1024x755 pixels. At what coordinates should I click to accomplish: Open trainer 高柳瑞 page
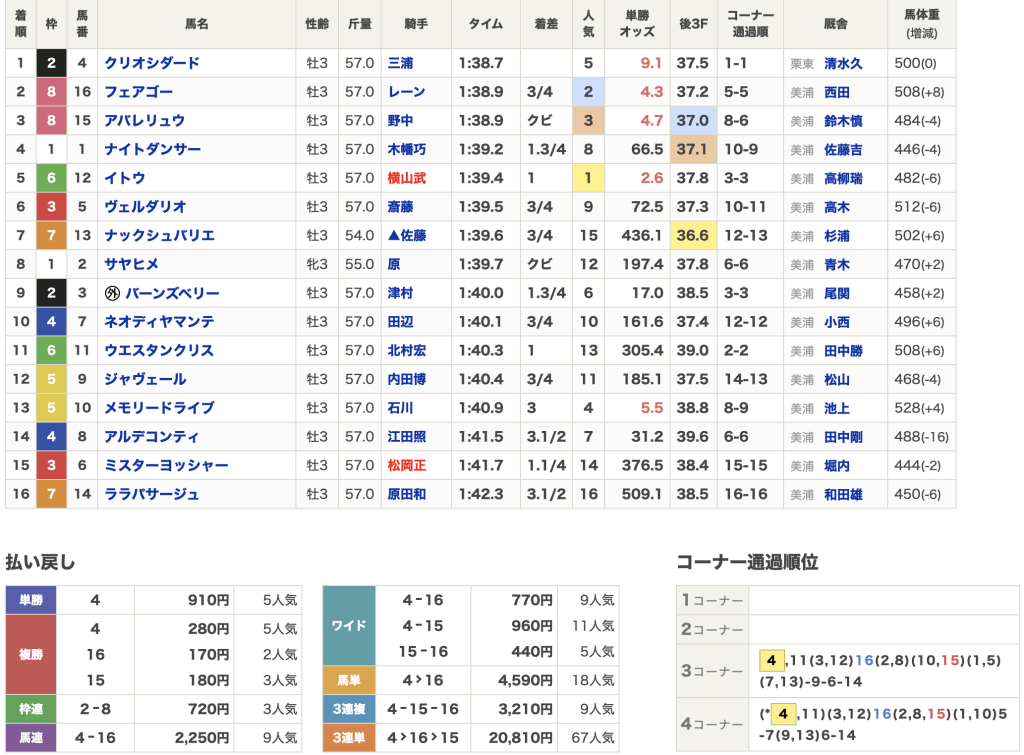pyautogui.click(x=843, y=179)
